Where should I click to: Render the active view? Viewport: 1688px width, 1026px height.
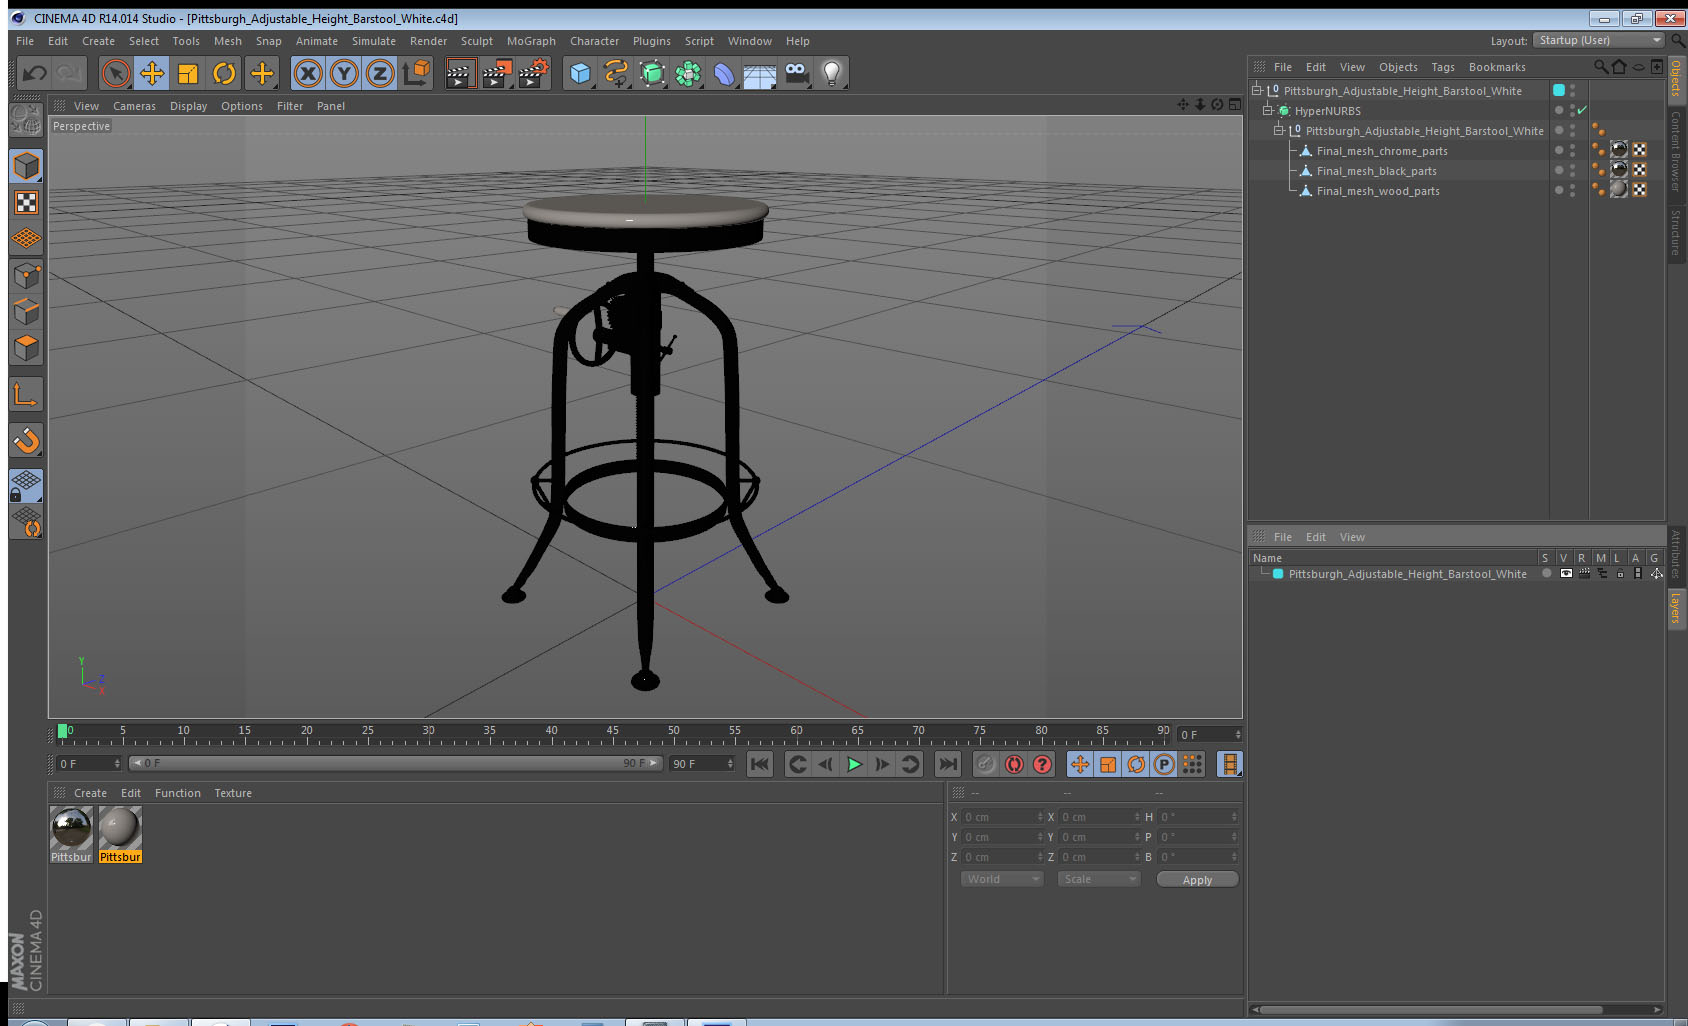click(460, 73)
